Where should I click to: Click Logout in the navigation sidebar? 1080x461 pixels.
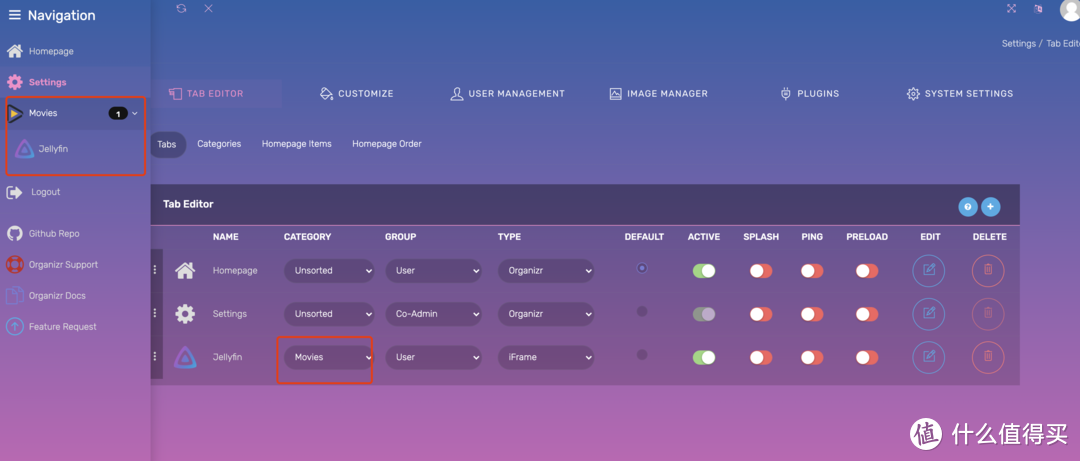point(45,192)
